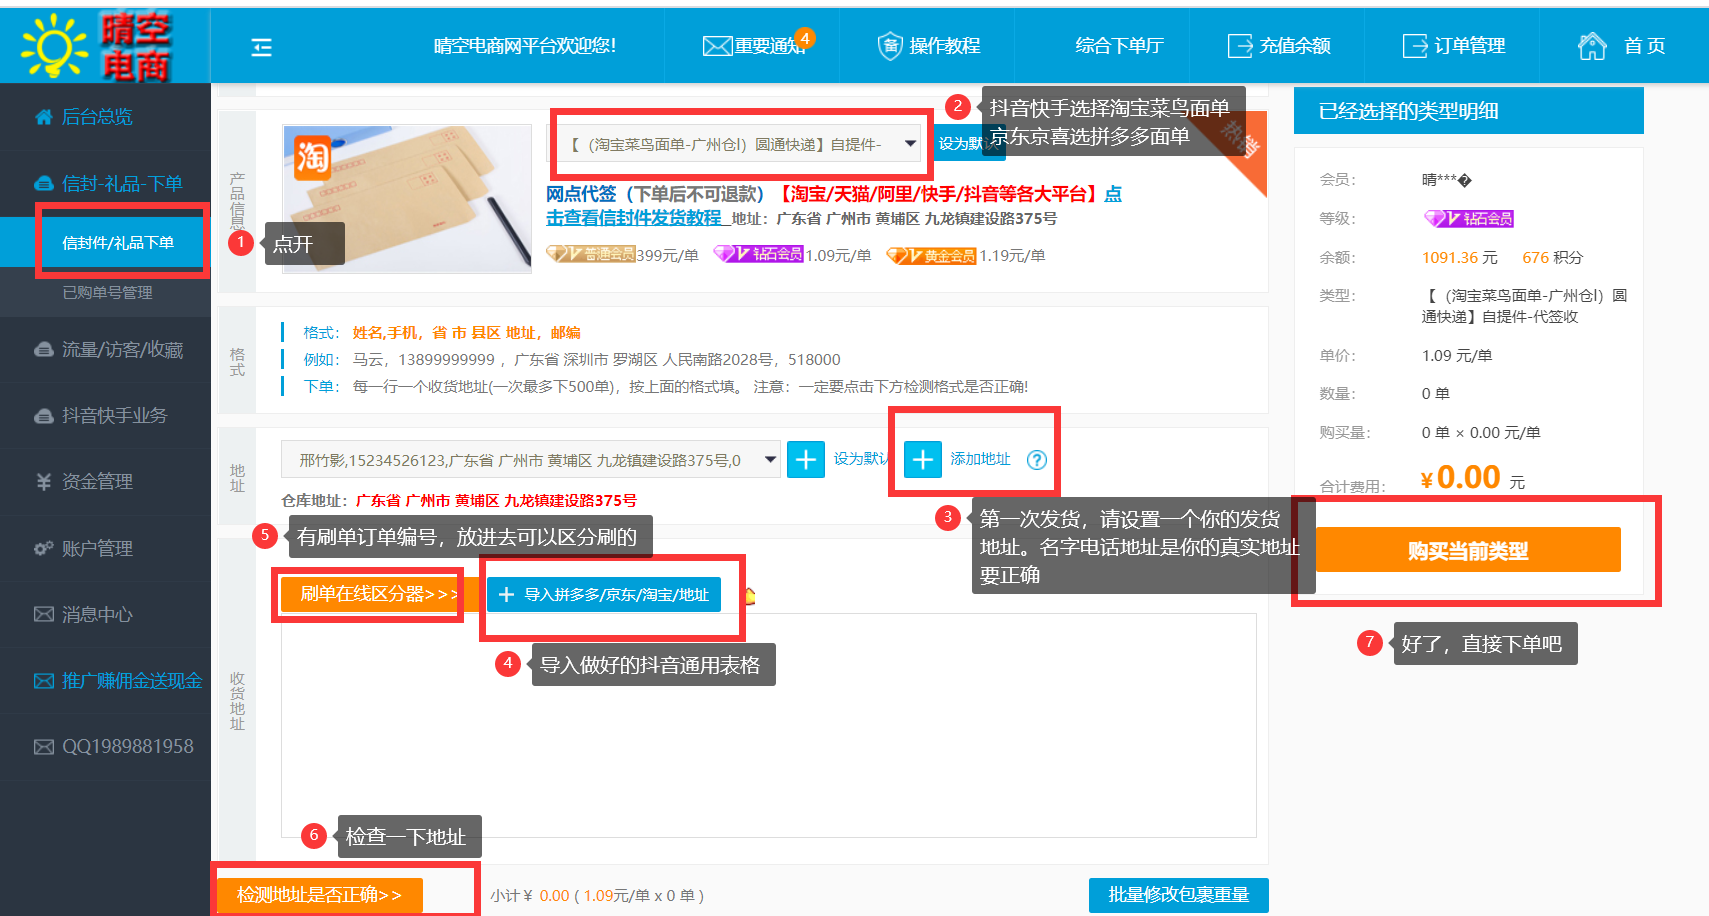This screenshot has width=1709, height=916.
Task: Open 充值余额 recharge page
Action: (x=1279, y=46)
